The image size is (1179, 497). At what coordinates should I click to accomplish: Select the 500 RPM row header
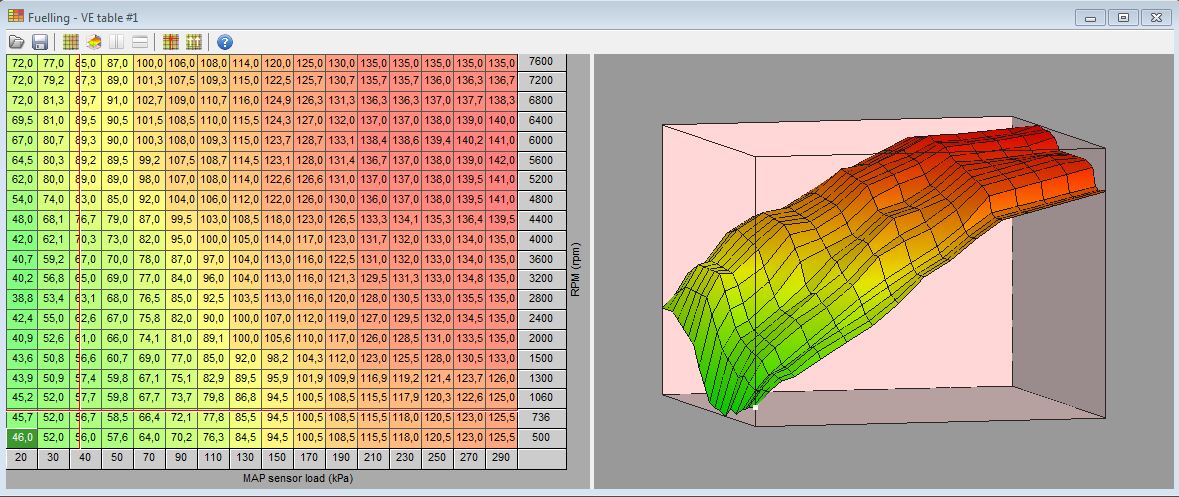pos(541,438)
